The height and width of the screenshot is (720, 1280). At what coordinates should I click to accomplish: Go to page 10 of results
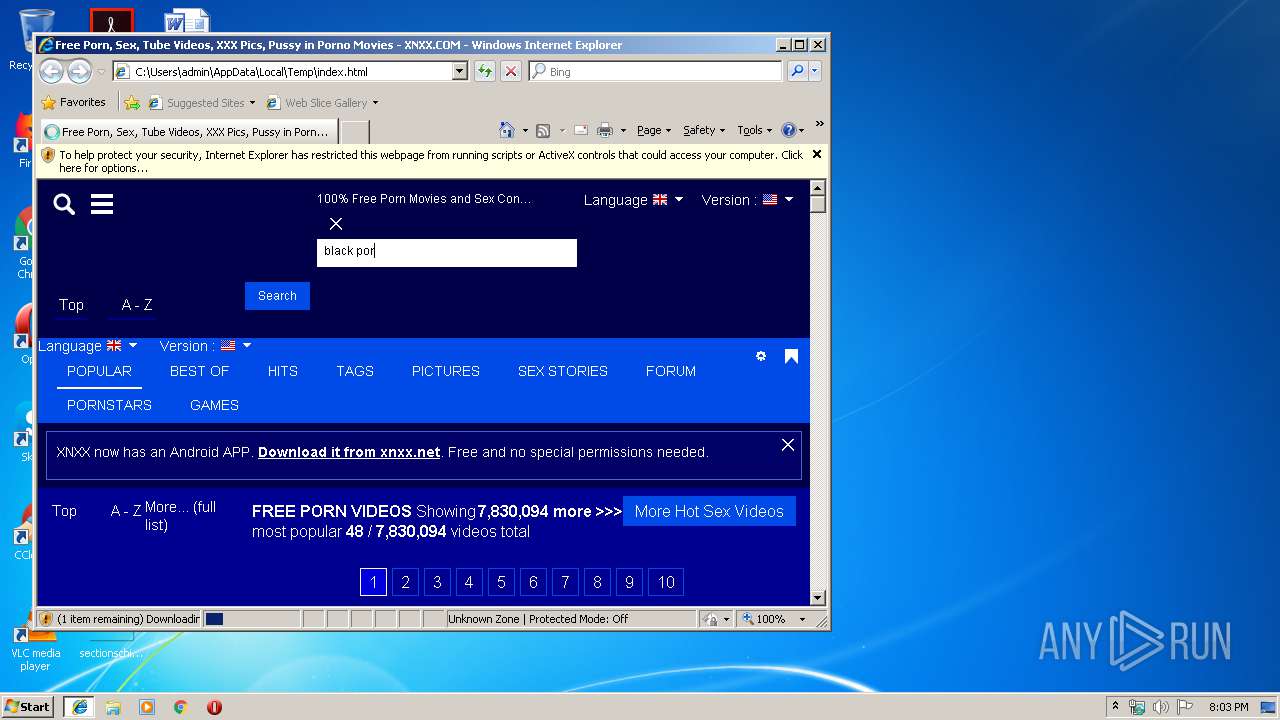[x=666, y=582]
